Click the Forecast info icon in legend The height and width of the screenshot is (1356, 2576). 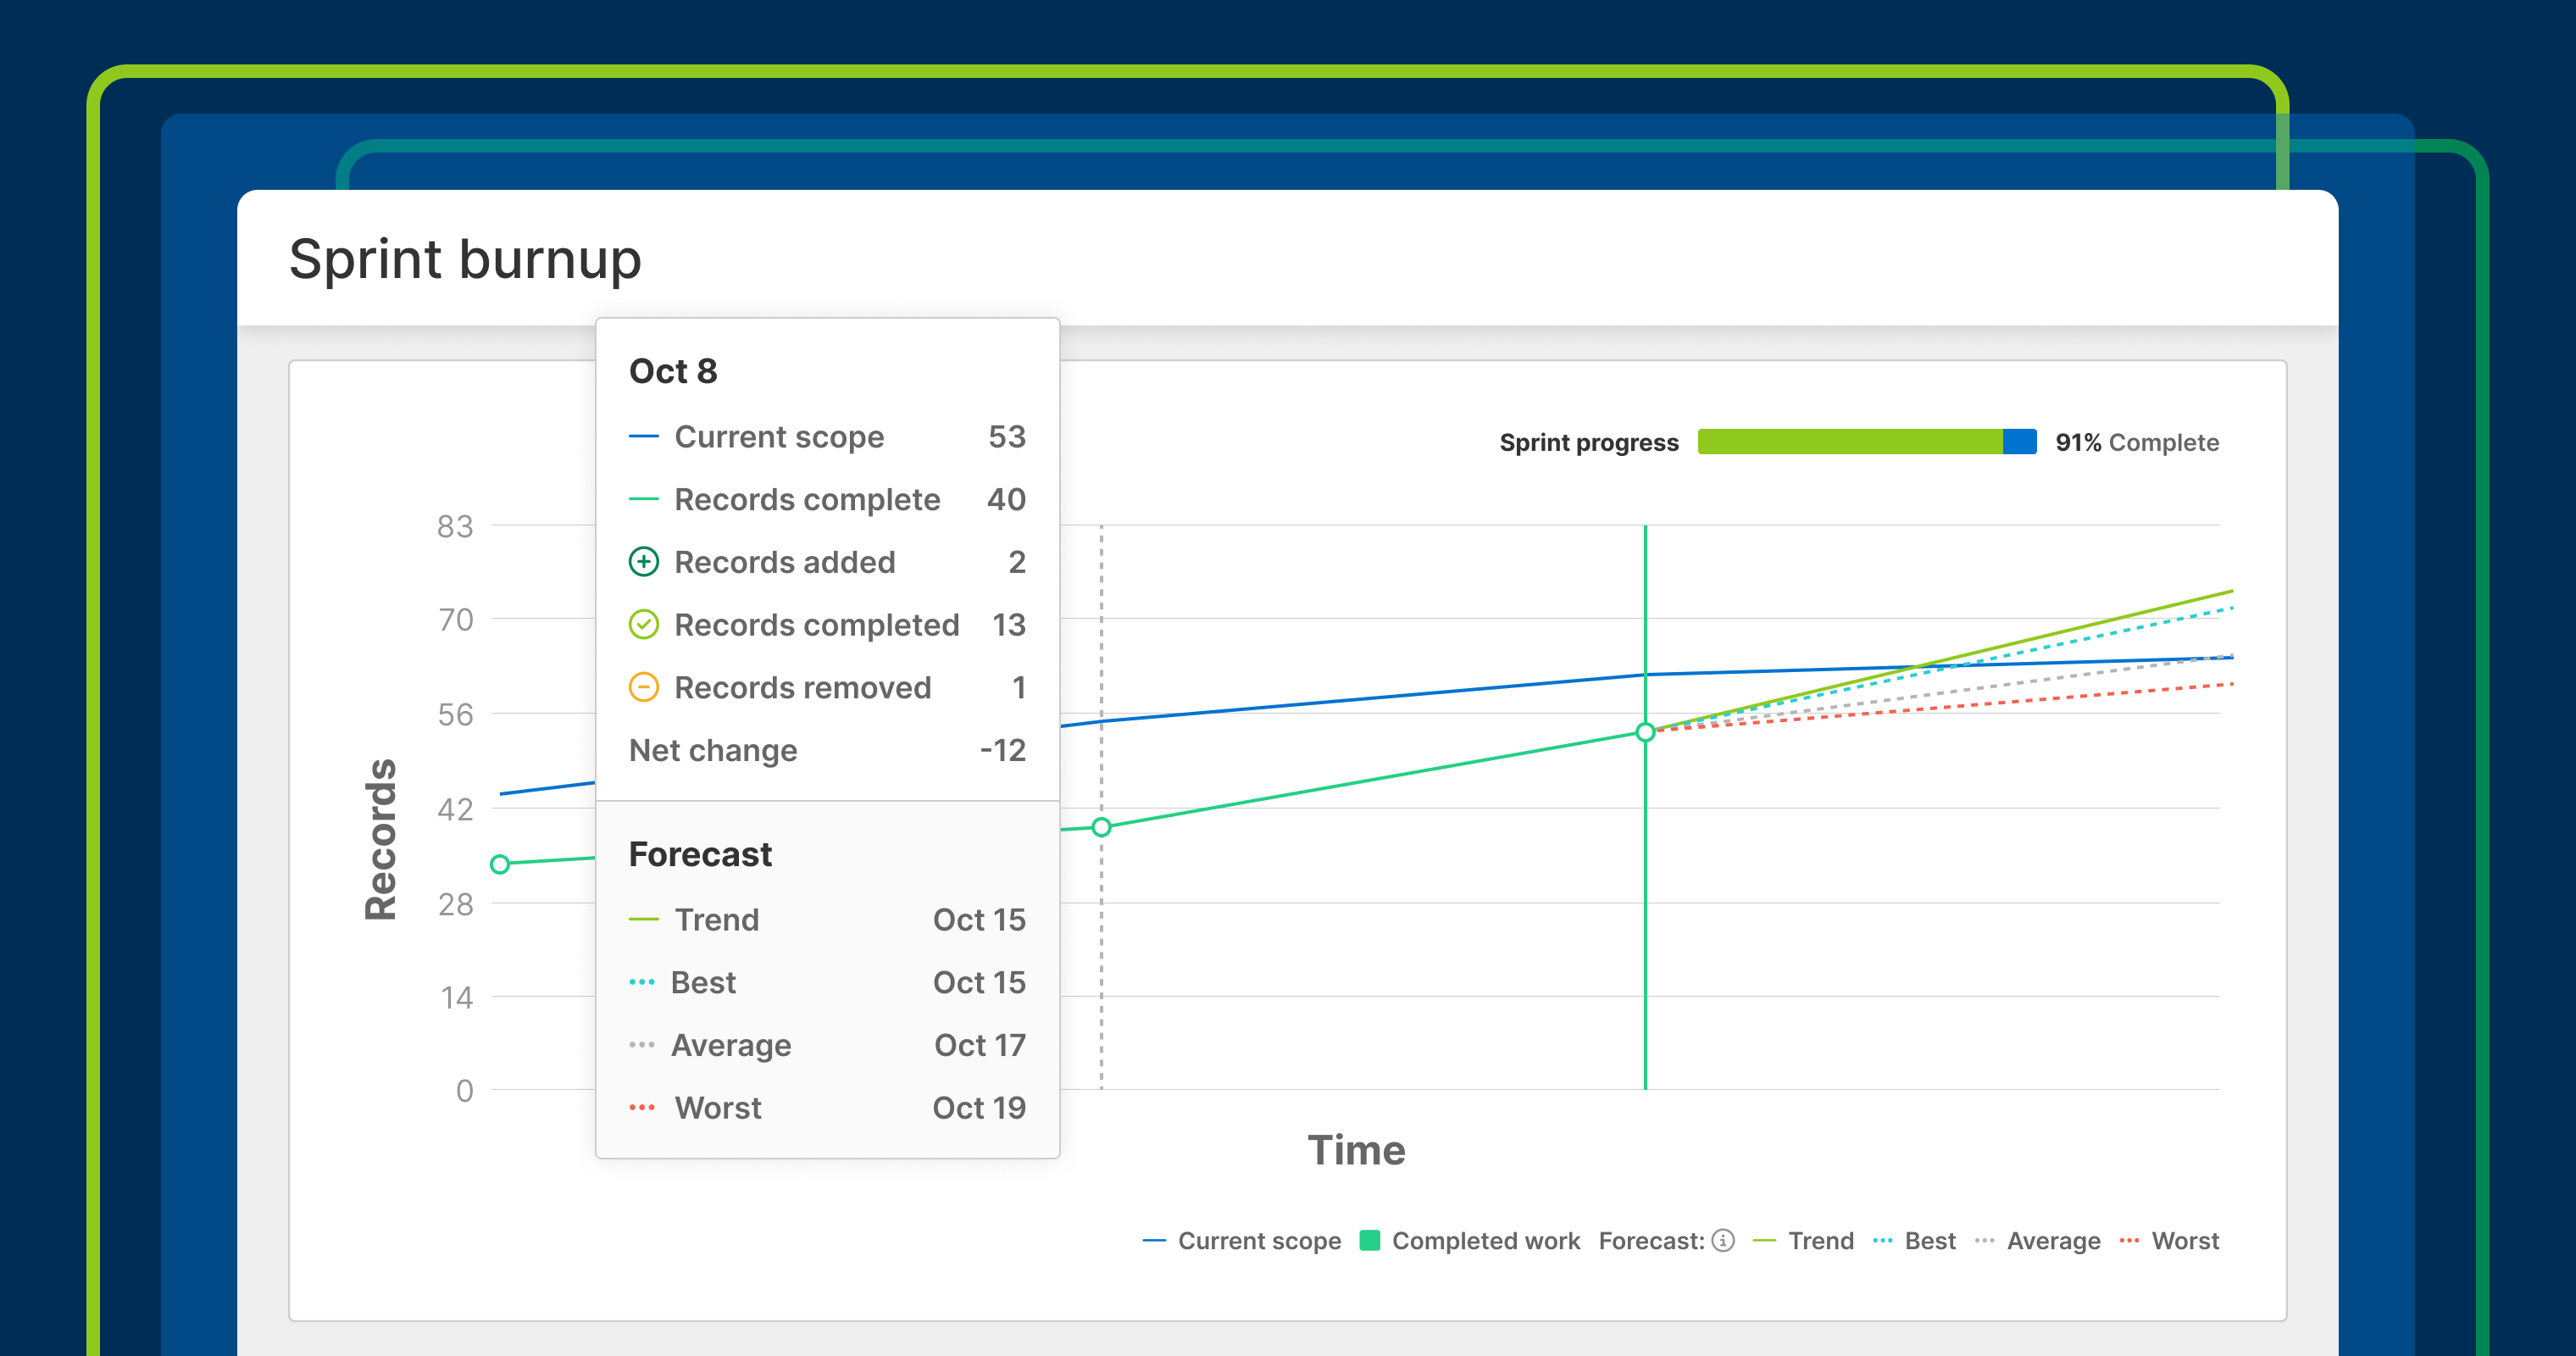(x=1723, y=1240)
